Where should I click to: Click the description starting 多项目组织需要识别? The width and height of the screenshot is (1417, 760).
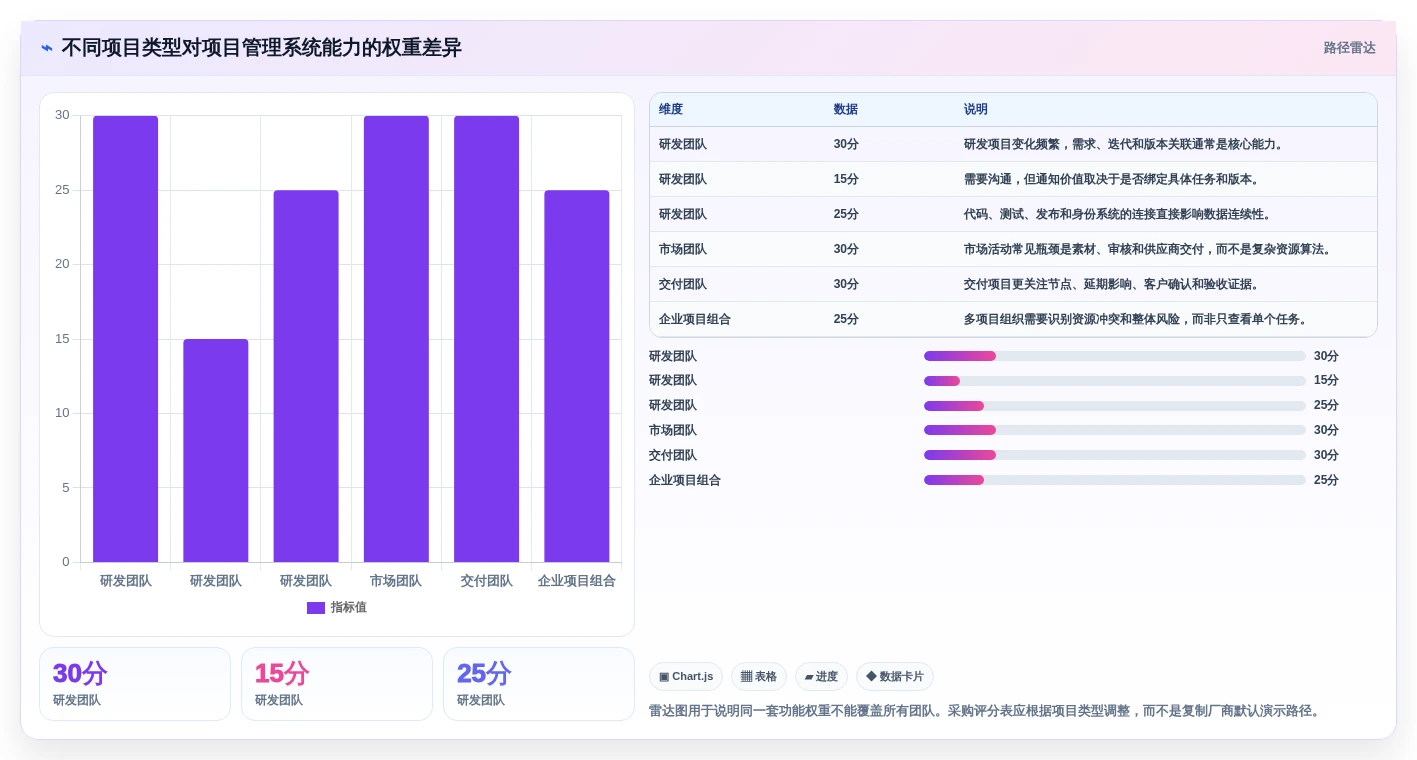click(1136, 319)
